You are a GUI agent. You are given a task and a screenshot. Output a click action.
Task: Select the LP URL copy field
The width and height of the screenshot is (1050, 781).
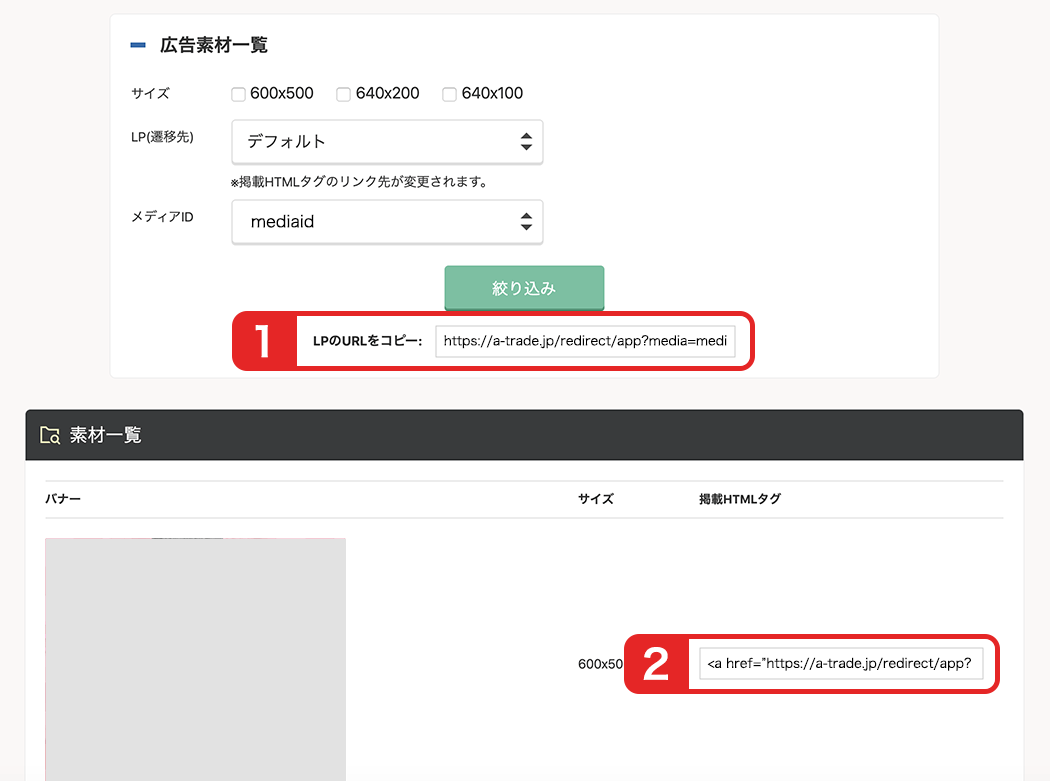click(585, 341)
